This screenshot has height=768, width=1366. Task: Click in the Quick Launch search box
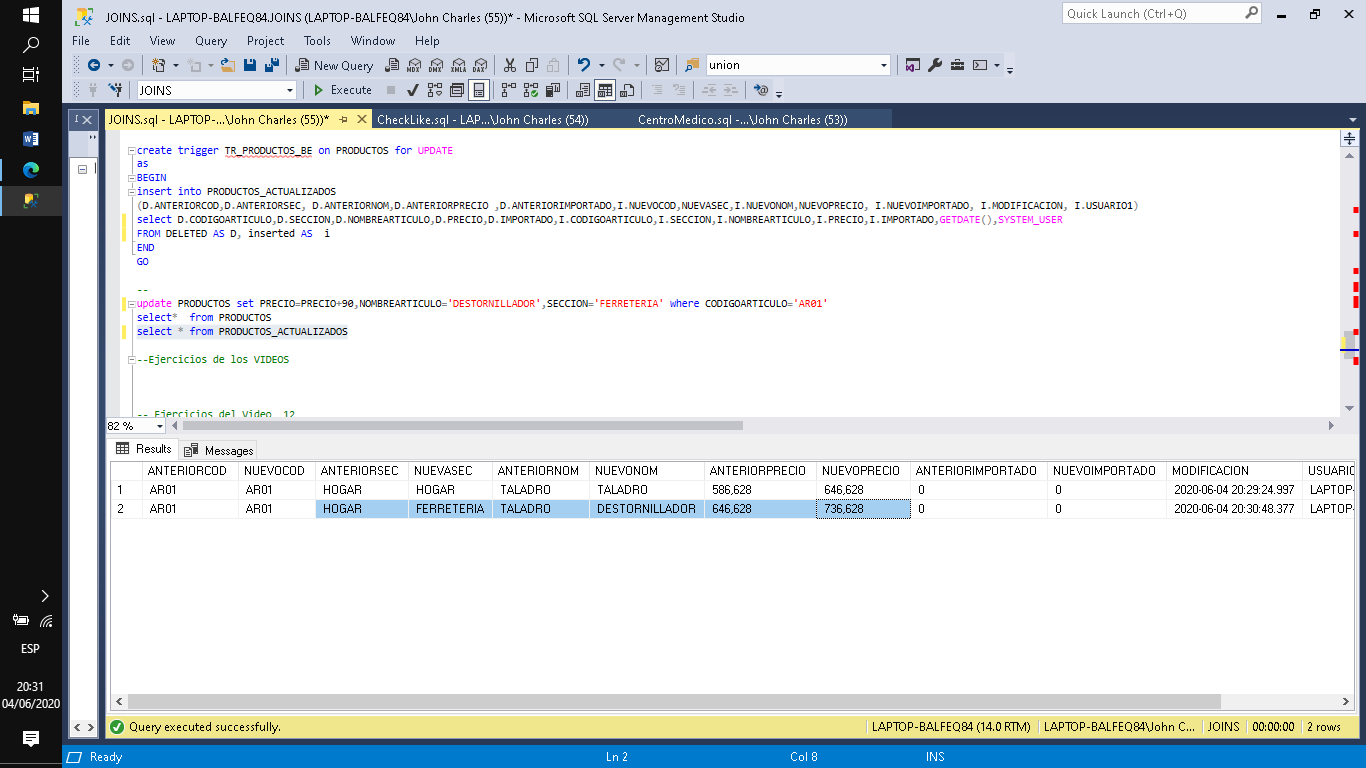point(1152,13)
